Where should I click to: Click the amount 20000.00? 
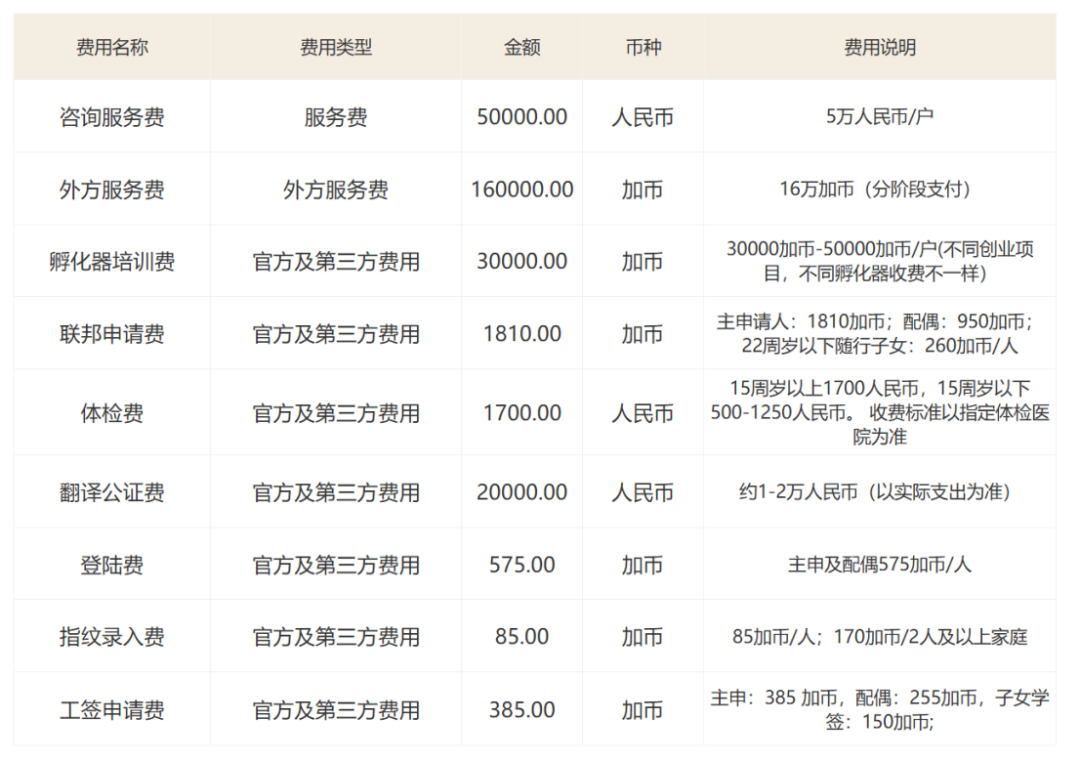(521, 493)
